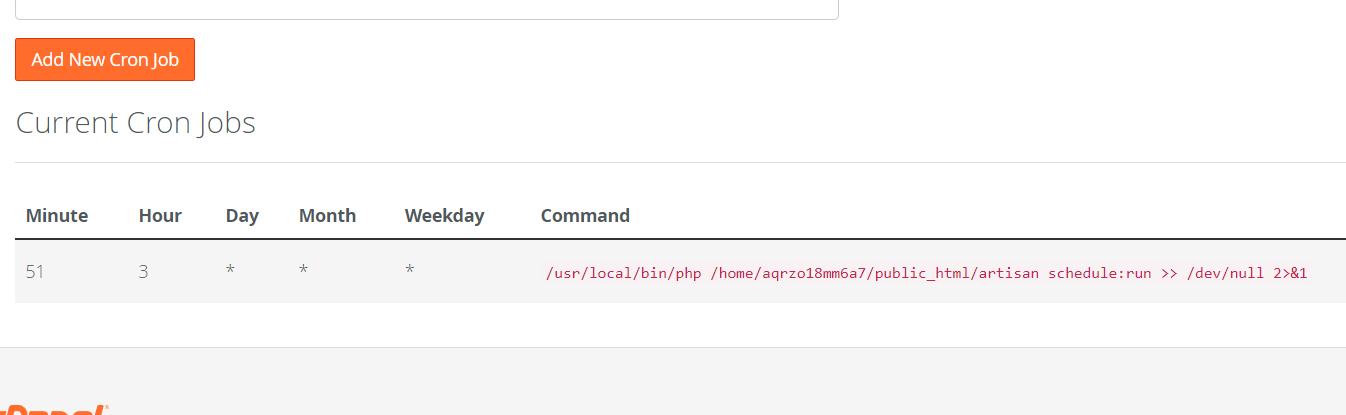Click the cron job table row background
The height and width of the screenshot is (415, 1346).
(680, 271)
